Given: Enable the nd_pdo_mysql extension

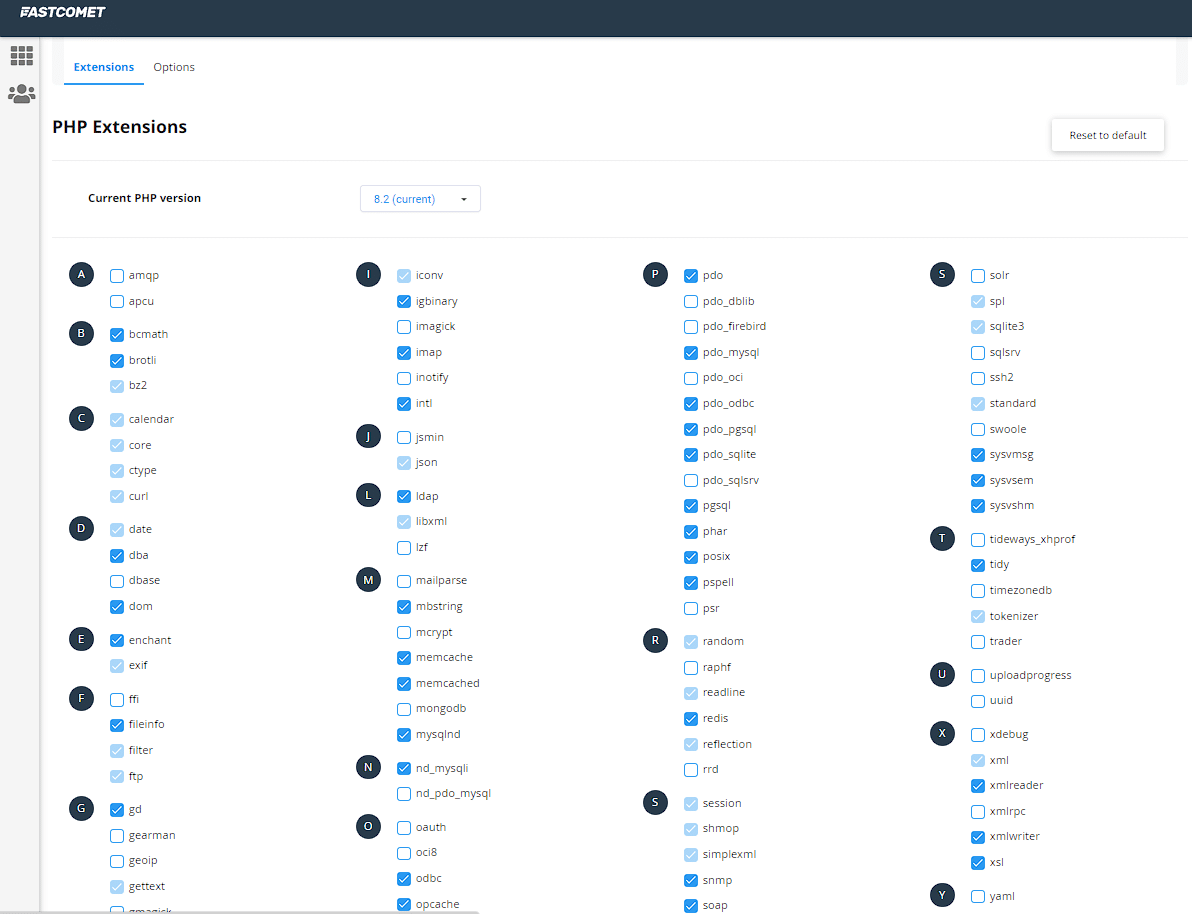Looking at the screenshot, I should (x=404, y=794).
